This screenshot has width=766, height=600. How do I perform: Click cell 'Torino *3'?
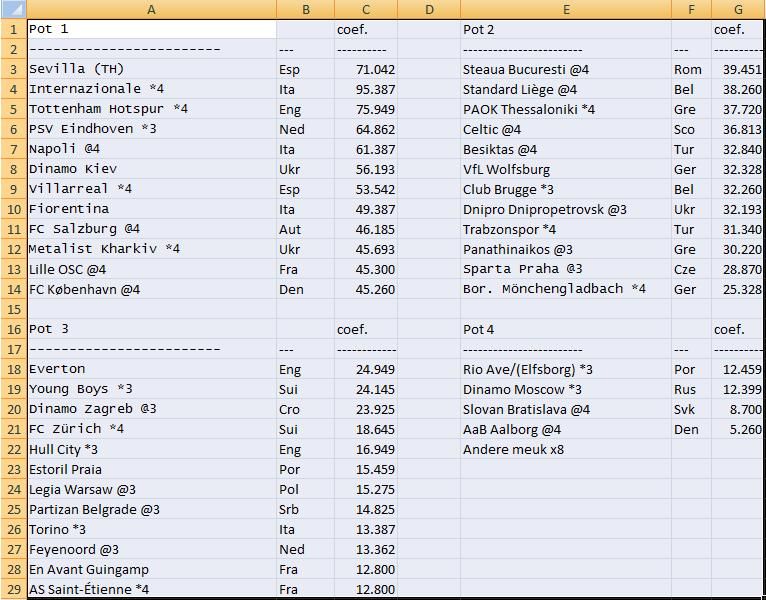(151, 530)
